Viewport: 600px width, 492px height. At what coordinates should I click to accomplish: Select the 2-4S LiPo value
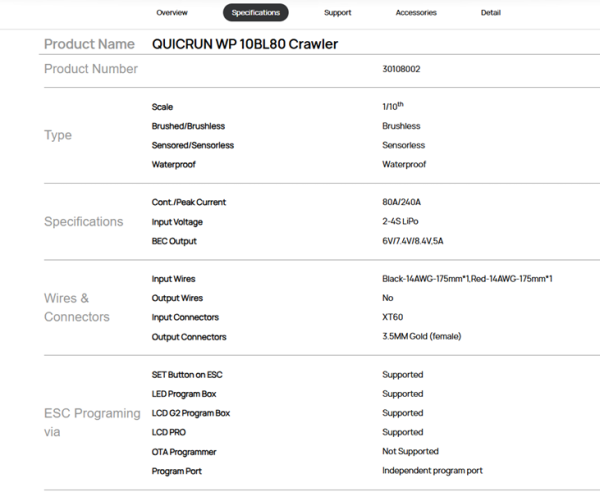[400, 222]
